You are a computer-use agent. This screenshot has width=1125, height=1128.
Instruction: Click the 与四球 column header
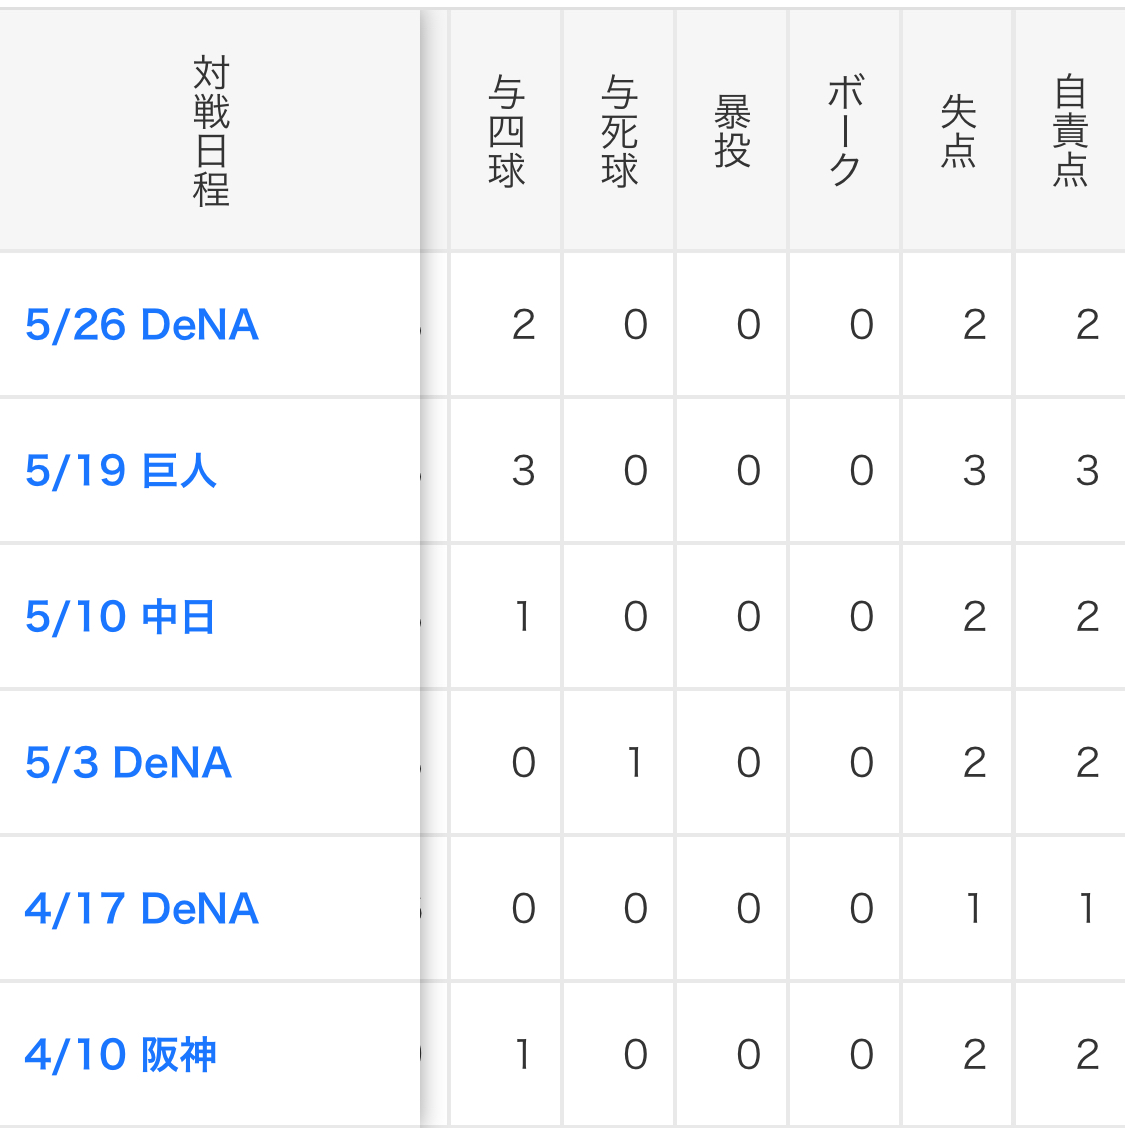pyautogui.click(x=506, y=131)
